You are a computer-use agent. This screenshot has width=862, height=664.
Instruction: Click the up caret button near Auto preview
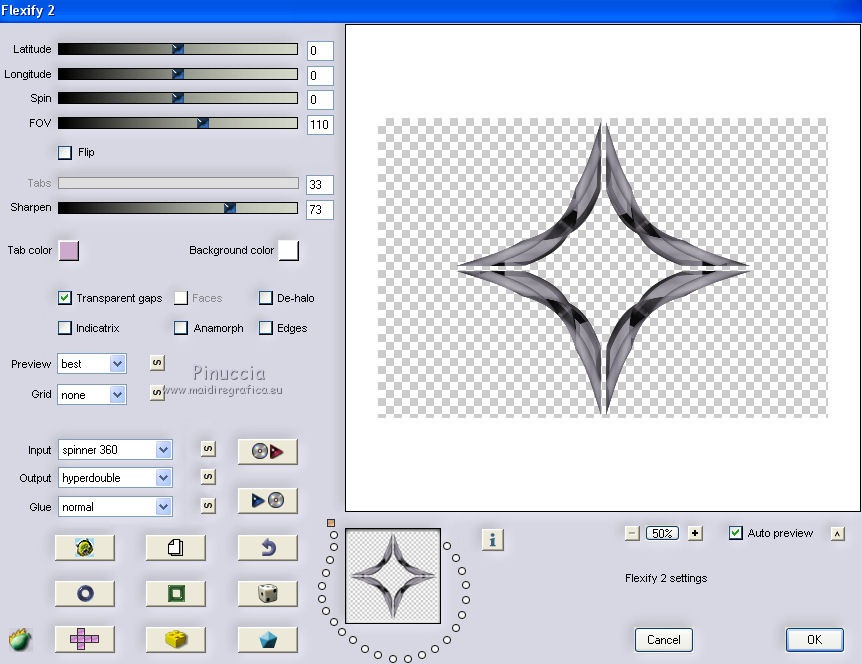click(x=837, y=534)
